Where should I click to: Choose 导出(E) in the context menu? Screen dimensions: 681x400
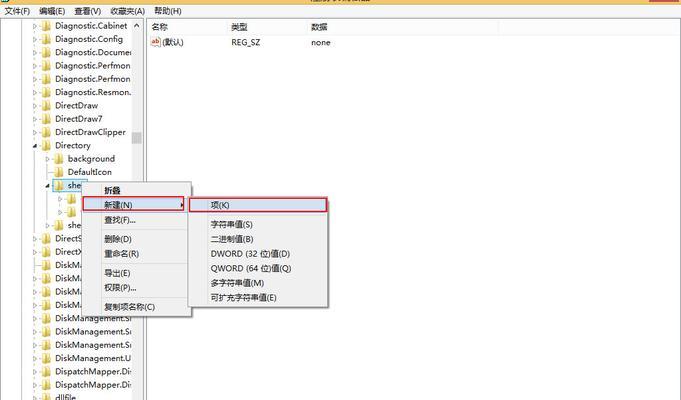pyautogui.click(x=136, y=273)
